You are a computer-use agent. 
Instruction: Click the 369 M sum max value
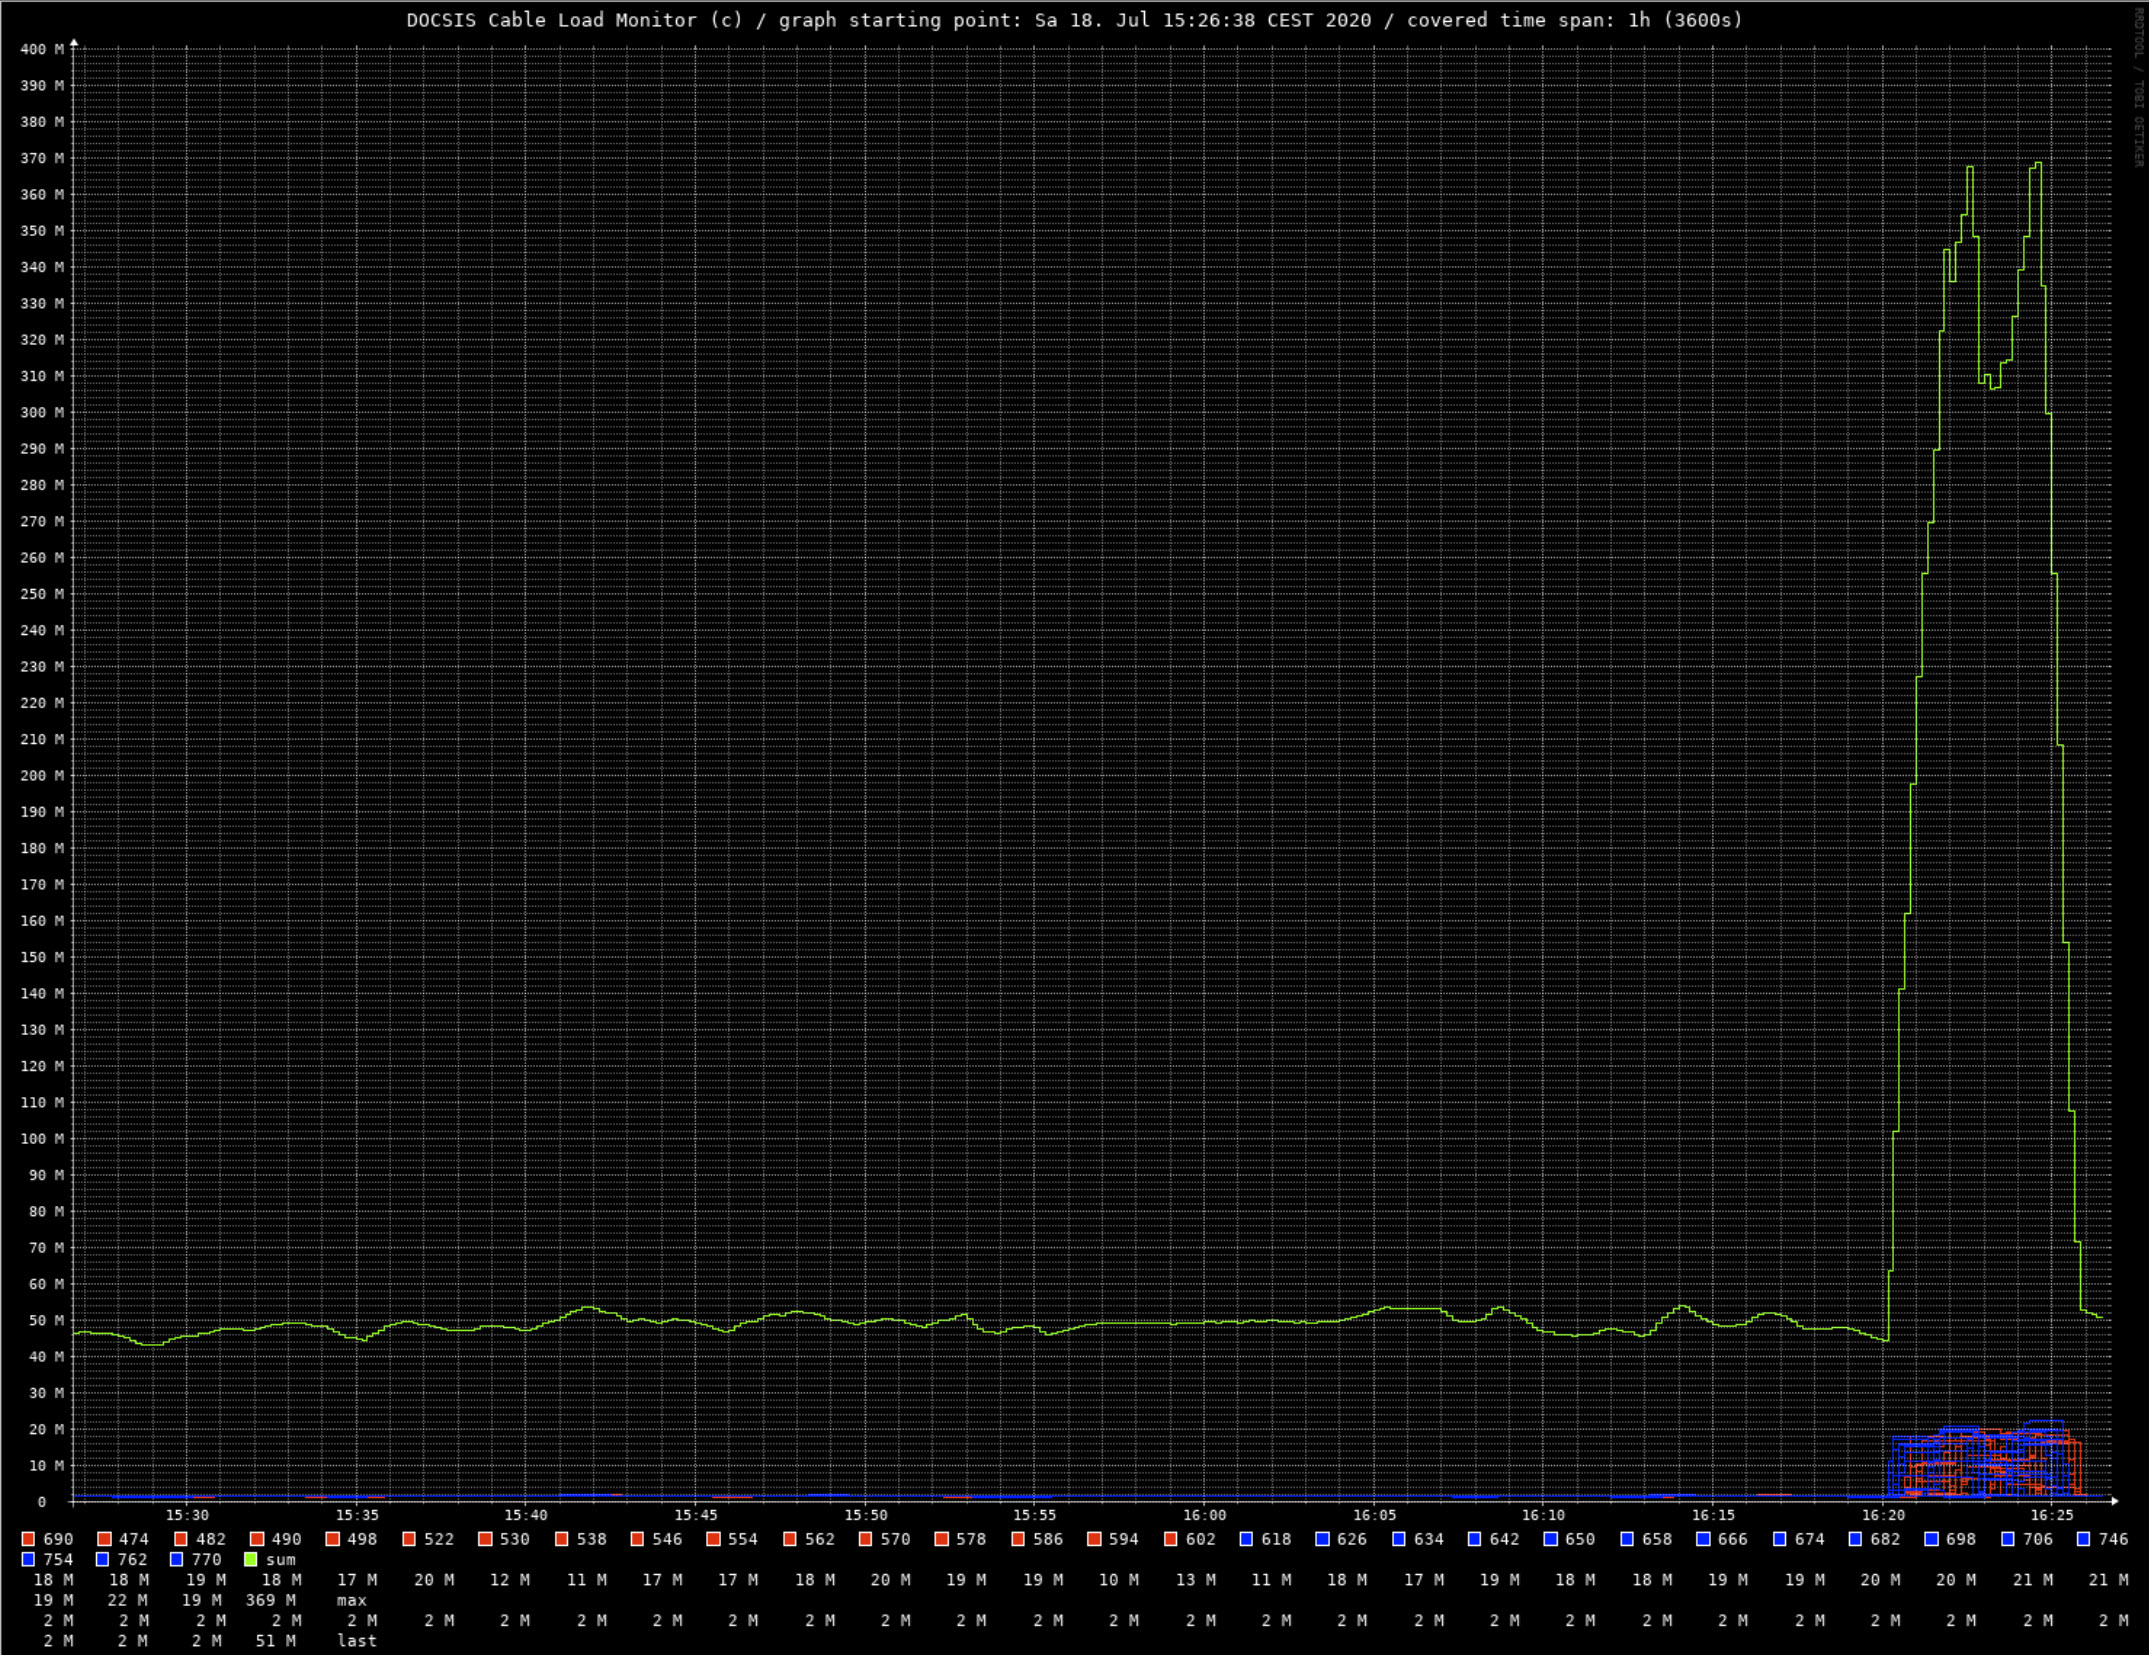270,1600
